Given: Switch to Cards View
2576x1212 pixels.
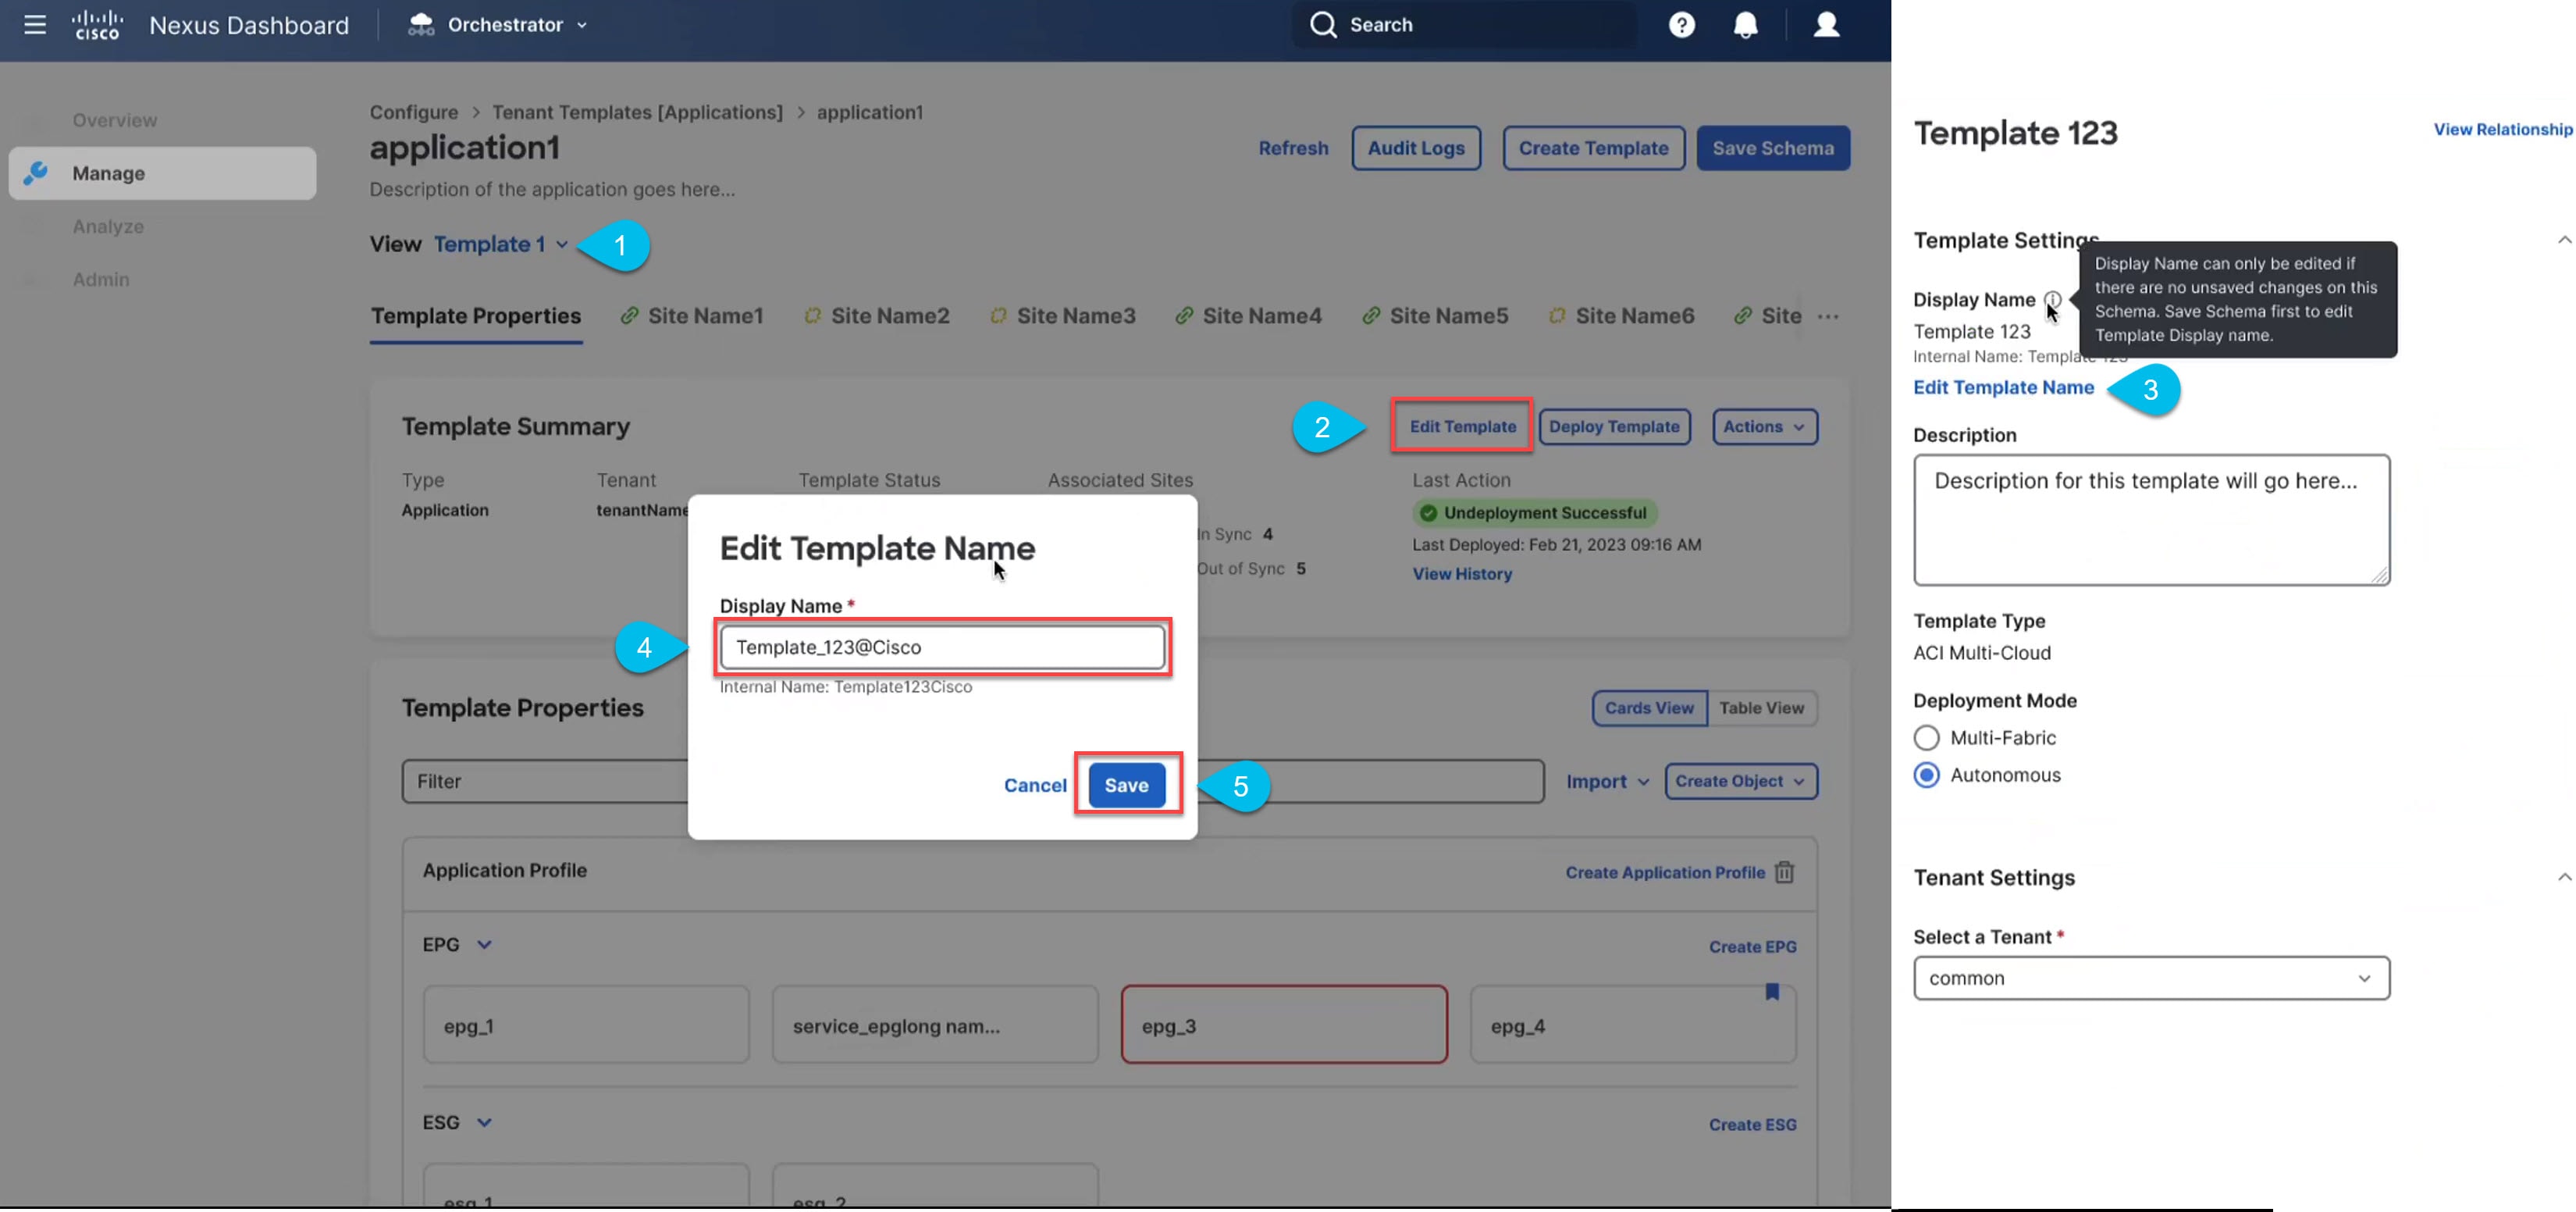Looking at the screenshot, I should 1649,708.
